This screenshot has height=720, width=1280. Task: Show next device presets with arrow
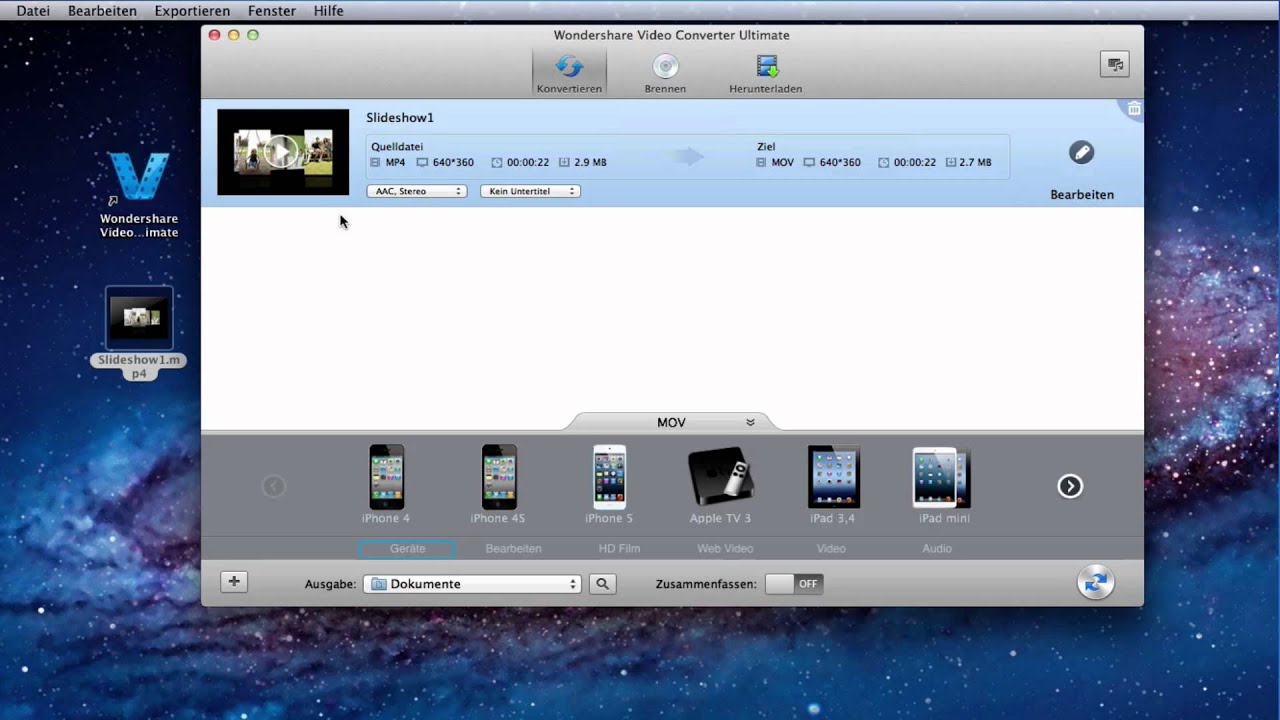pyautogui.click(x=1070, y=486)
